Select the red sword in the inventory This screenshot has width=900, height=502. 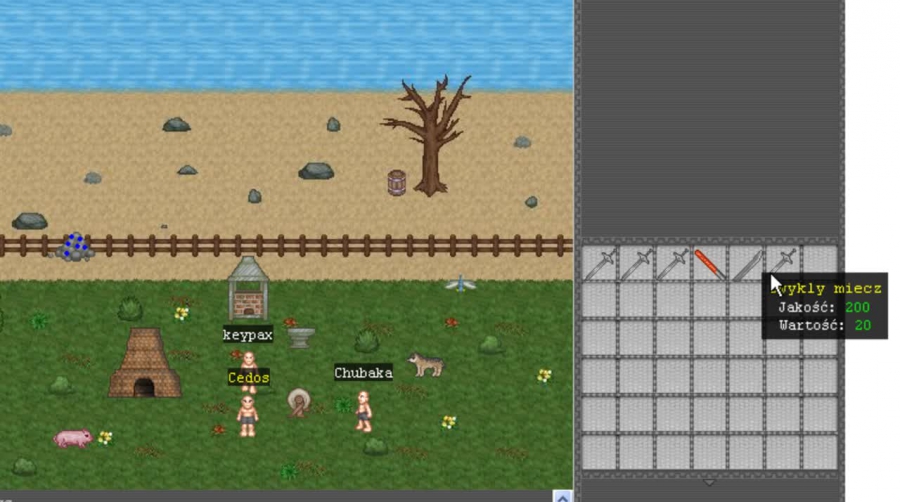[x=709, y=264]
